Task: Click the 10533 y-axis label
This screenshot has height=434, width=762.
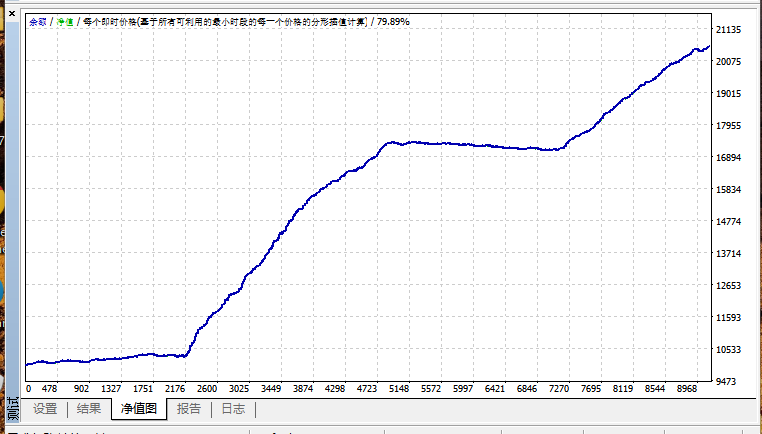Action: 728,350
